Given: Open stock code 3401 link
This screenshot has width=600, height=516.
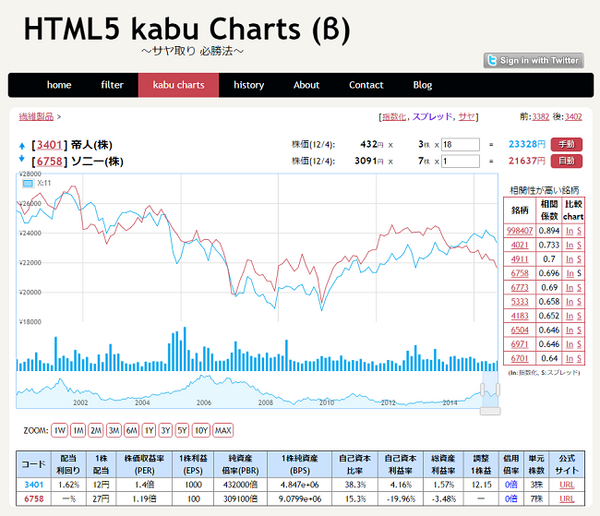Looking at the screenshot, I should pos(49,145).
